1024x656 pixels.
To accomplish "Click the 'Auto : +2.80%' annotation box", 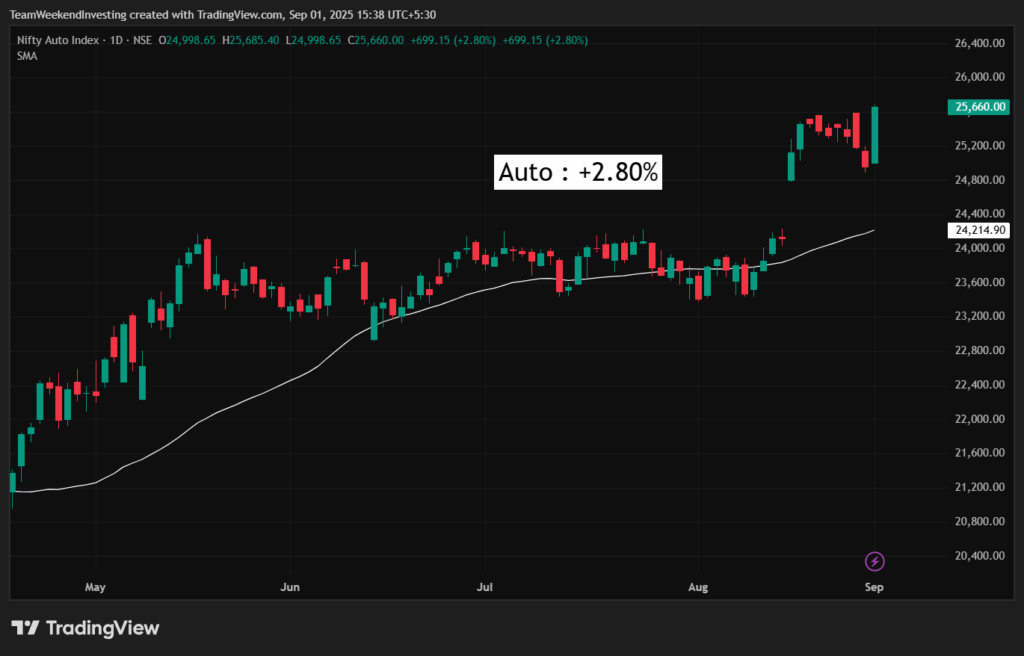I will click(578, 172).
